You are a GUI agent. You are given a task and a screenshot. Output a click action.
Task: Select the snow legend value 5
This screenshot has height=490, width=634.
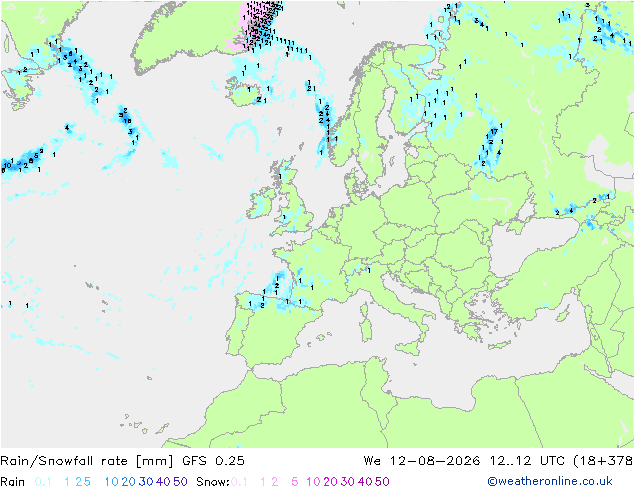click(x=295, y=482)
